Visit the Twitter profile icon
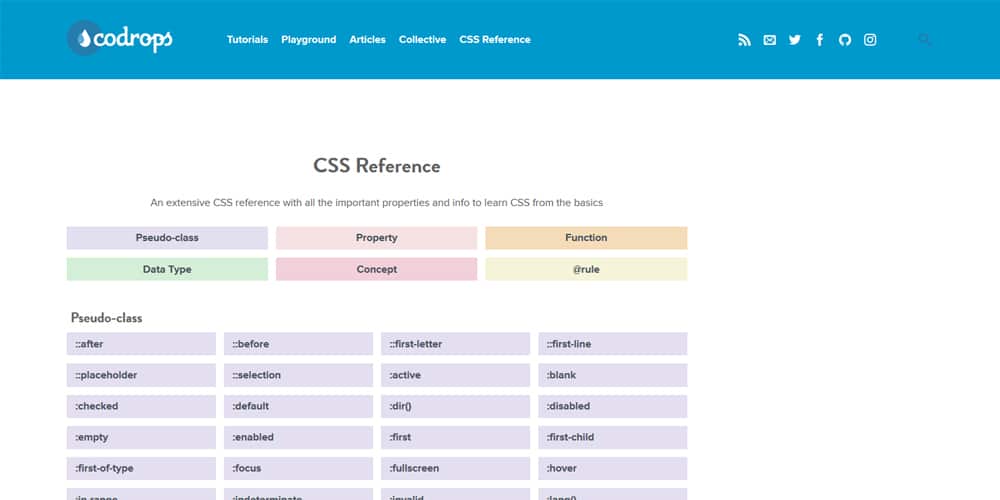 [795, 40]
